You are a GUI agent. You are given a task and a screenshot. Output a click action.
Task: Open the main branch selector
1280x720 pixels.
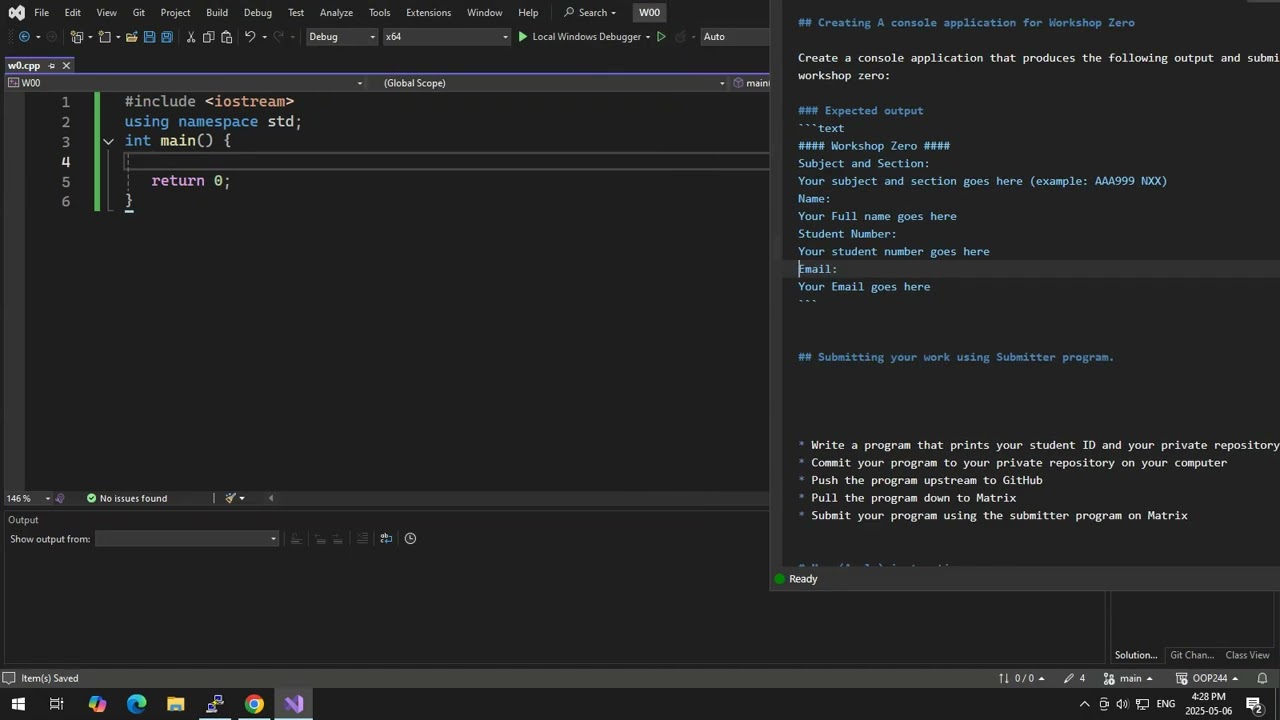coord(1127,678)
